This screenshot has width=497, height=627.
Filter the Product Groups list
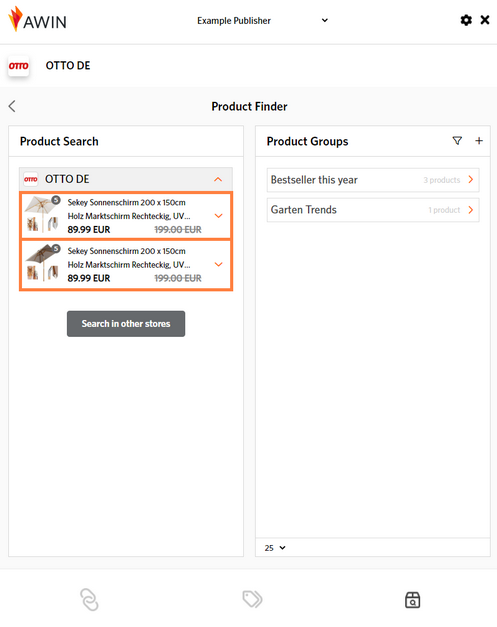click(x=457, y=141)
